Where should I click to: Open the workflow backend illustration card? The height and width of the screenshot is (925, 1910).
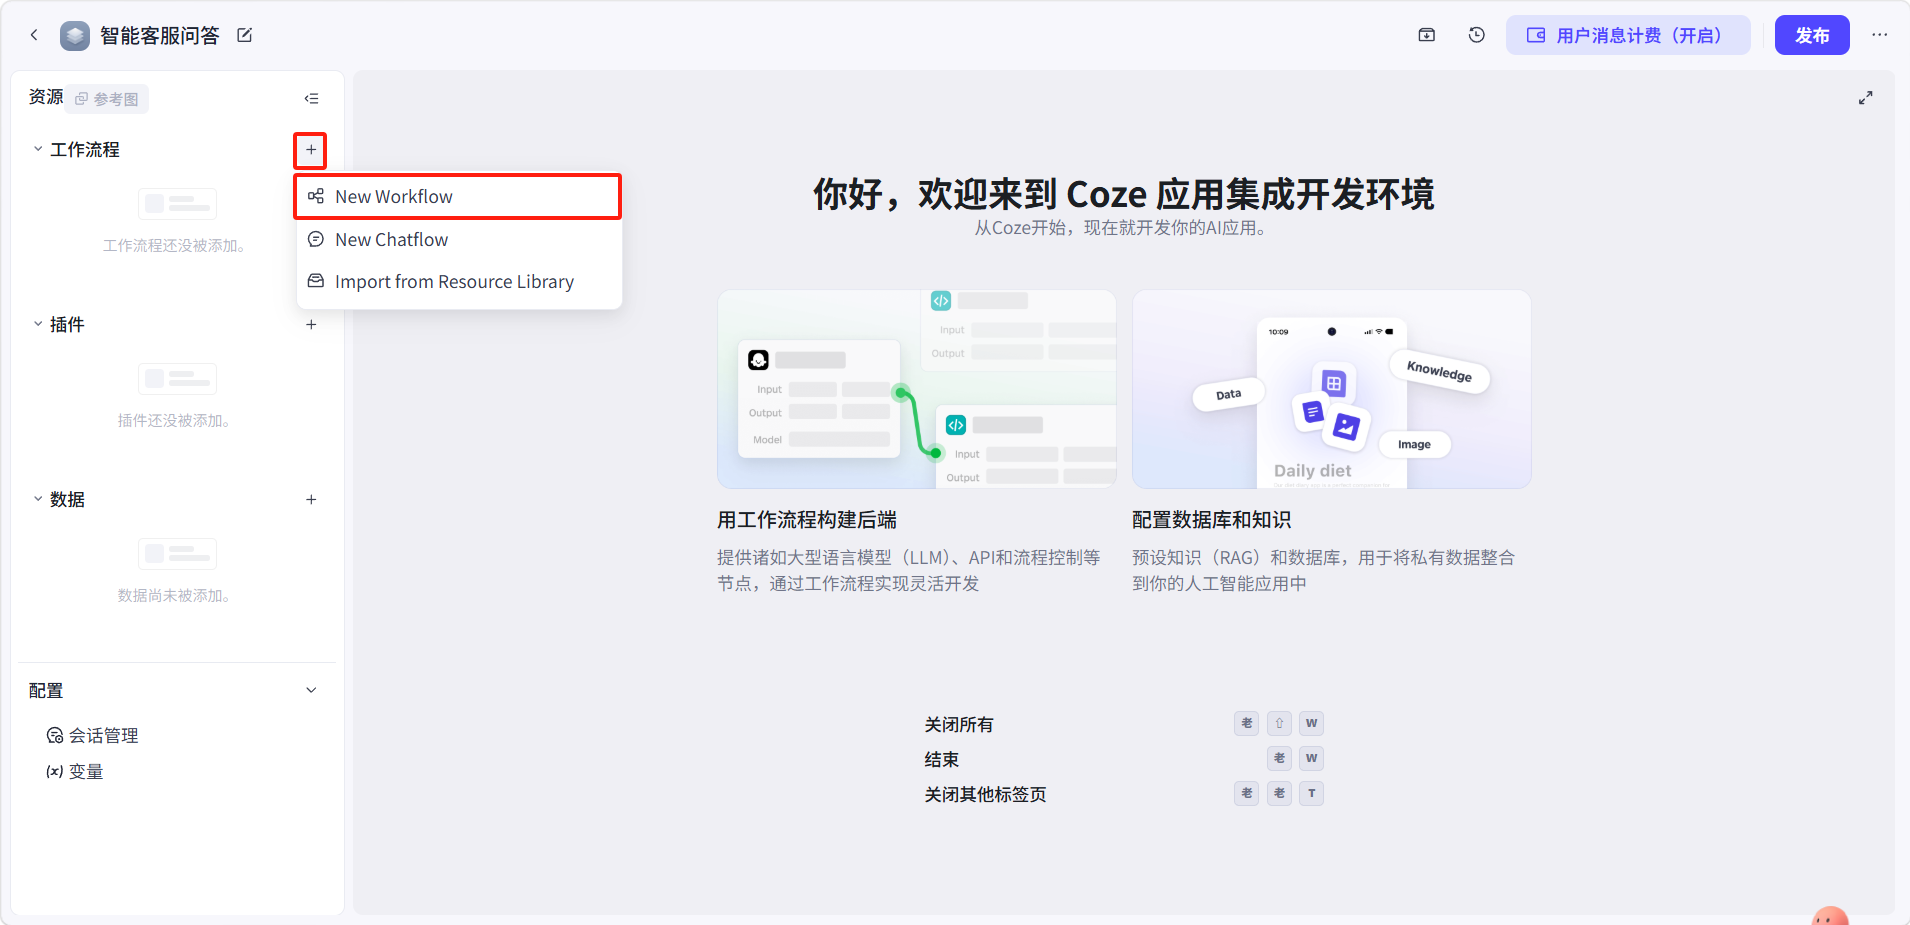coord(917,389)
